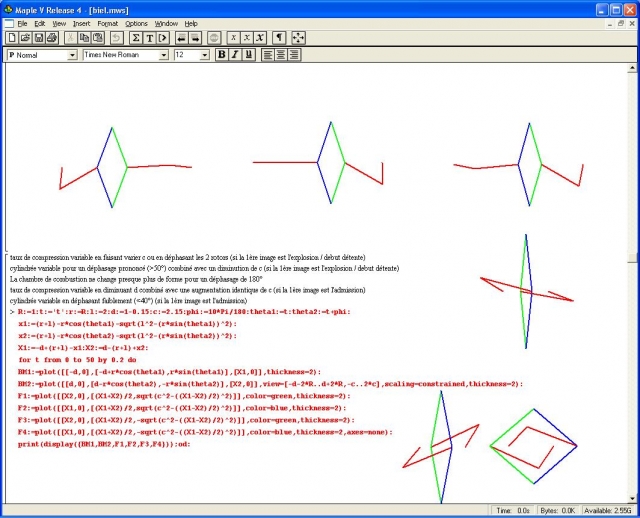
Task: Click the vertical scrollbar down arrow
Action: 631,497
